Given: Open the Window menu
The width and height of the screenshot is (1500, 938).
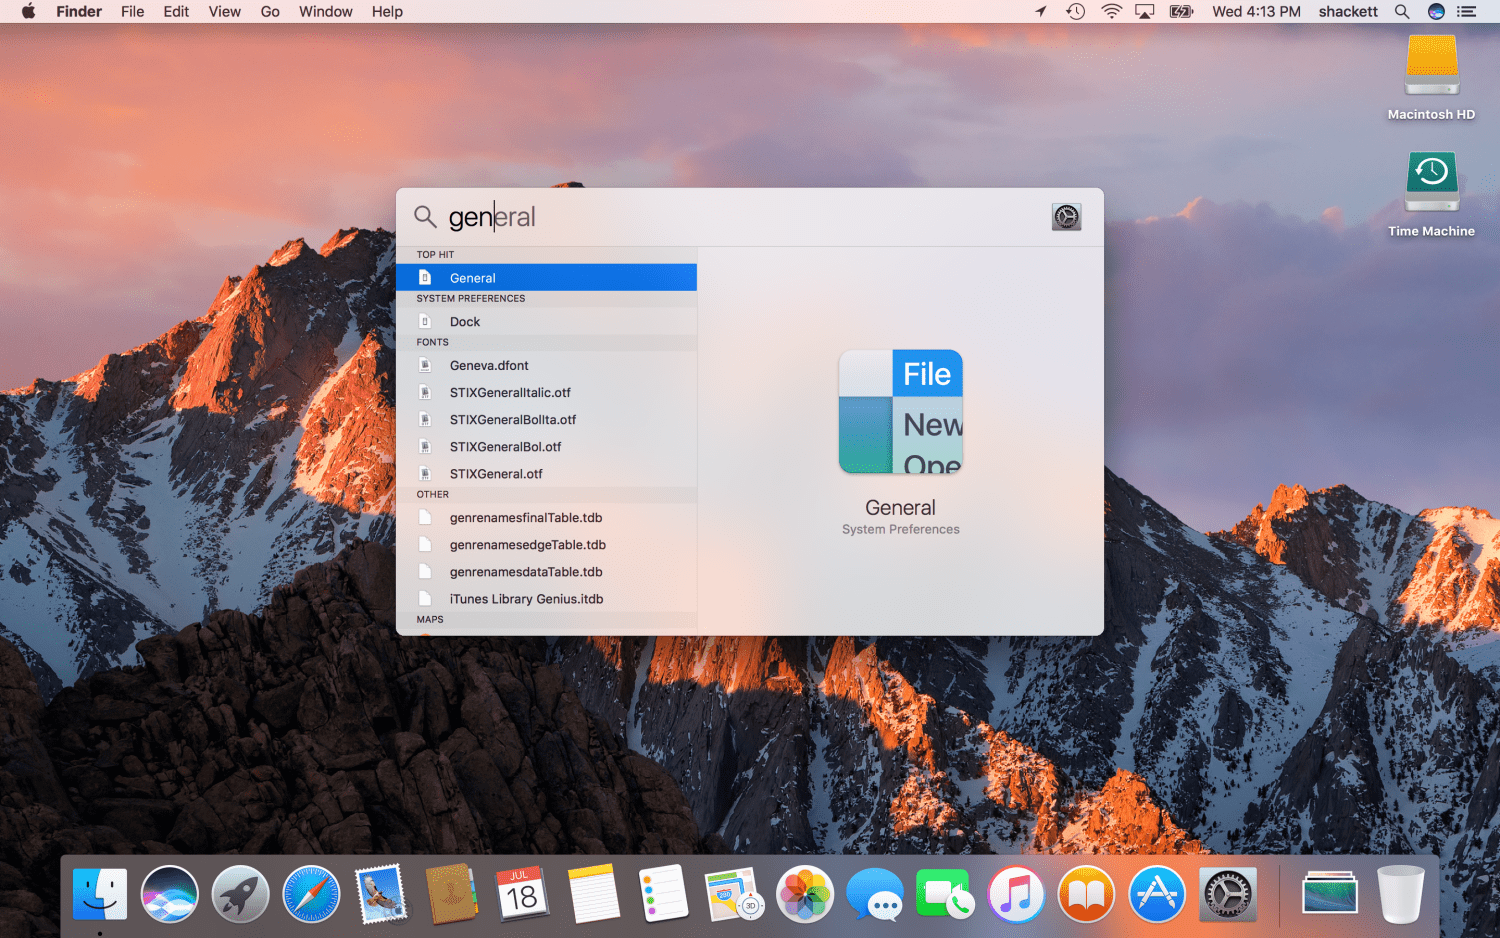Looking at the screenshot, I should coord(325,12).
